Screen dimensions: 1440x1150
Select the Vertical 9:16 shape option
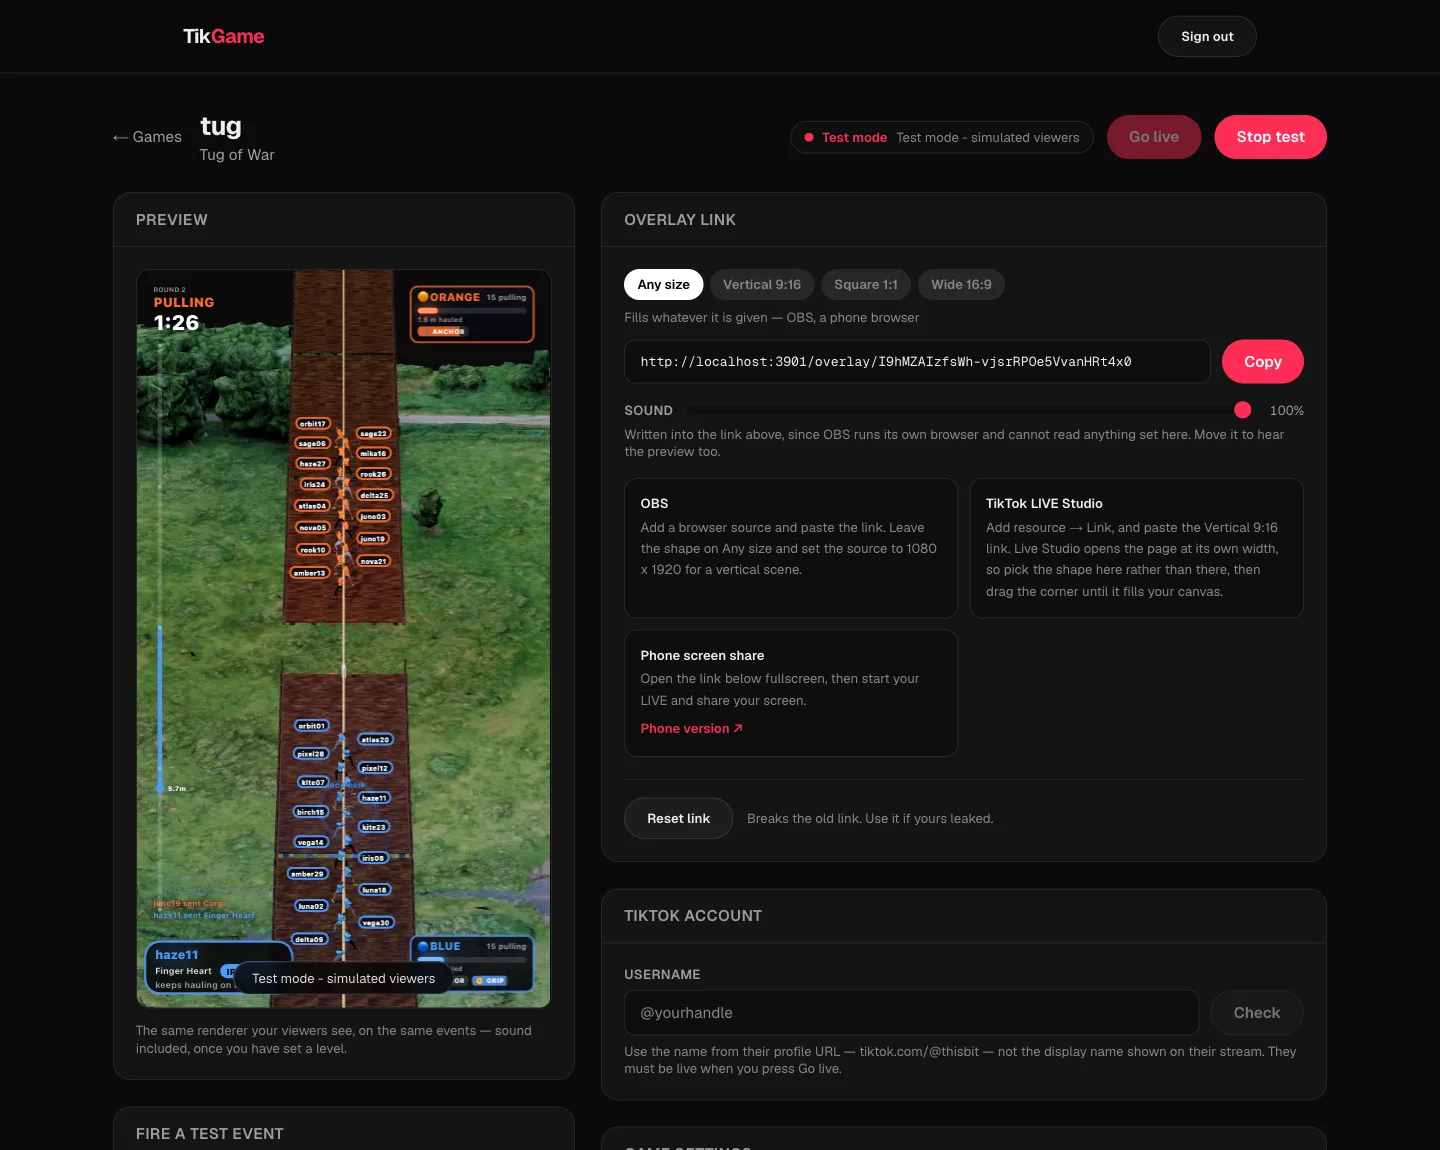pos(762,284)
